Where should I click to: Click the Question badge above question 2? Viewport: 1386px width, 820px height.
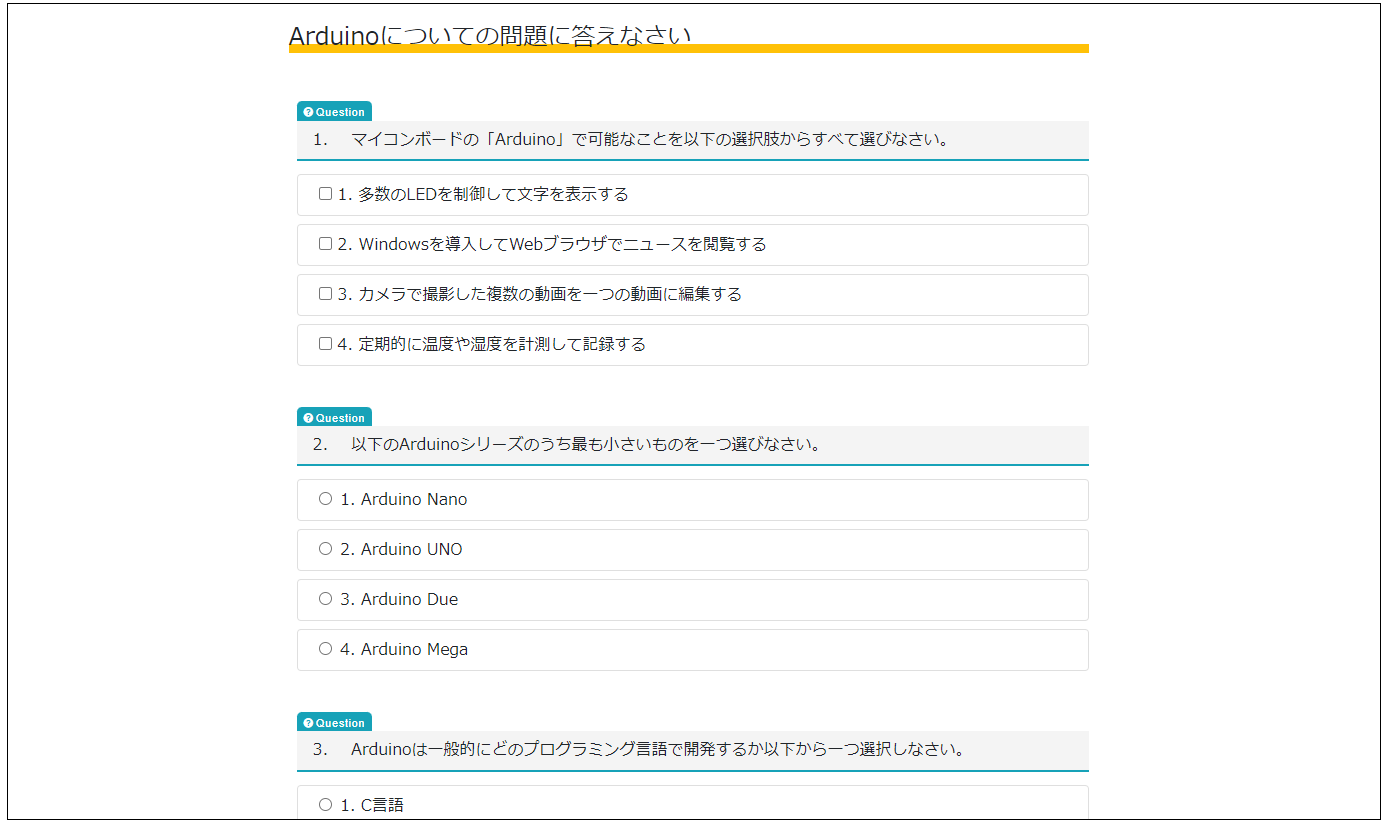334,418
